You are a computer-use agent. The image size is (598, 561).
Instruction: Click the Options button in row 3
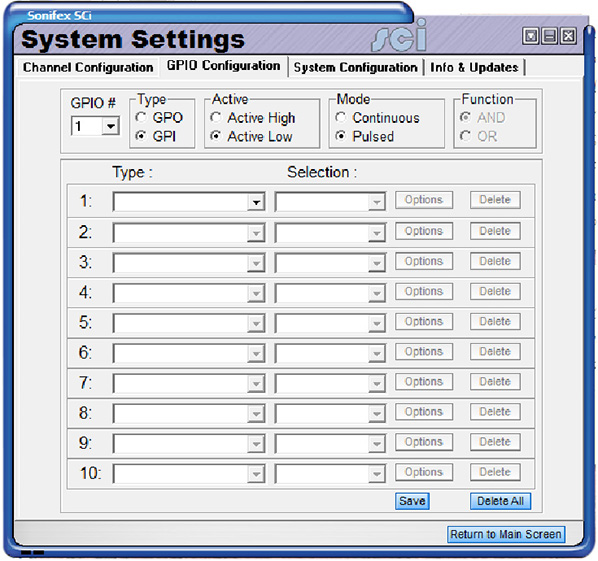coord(424,261)
